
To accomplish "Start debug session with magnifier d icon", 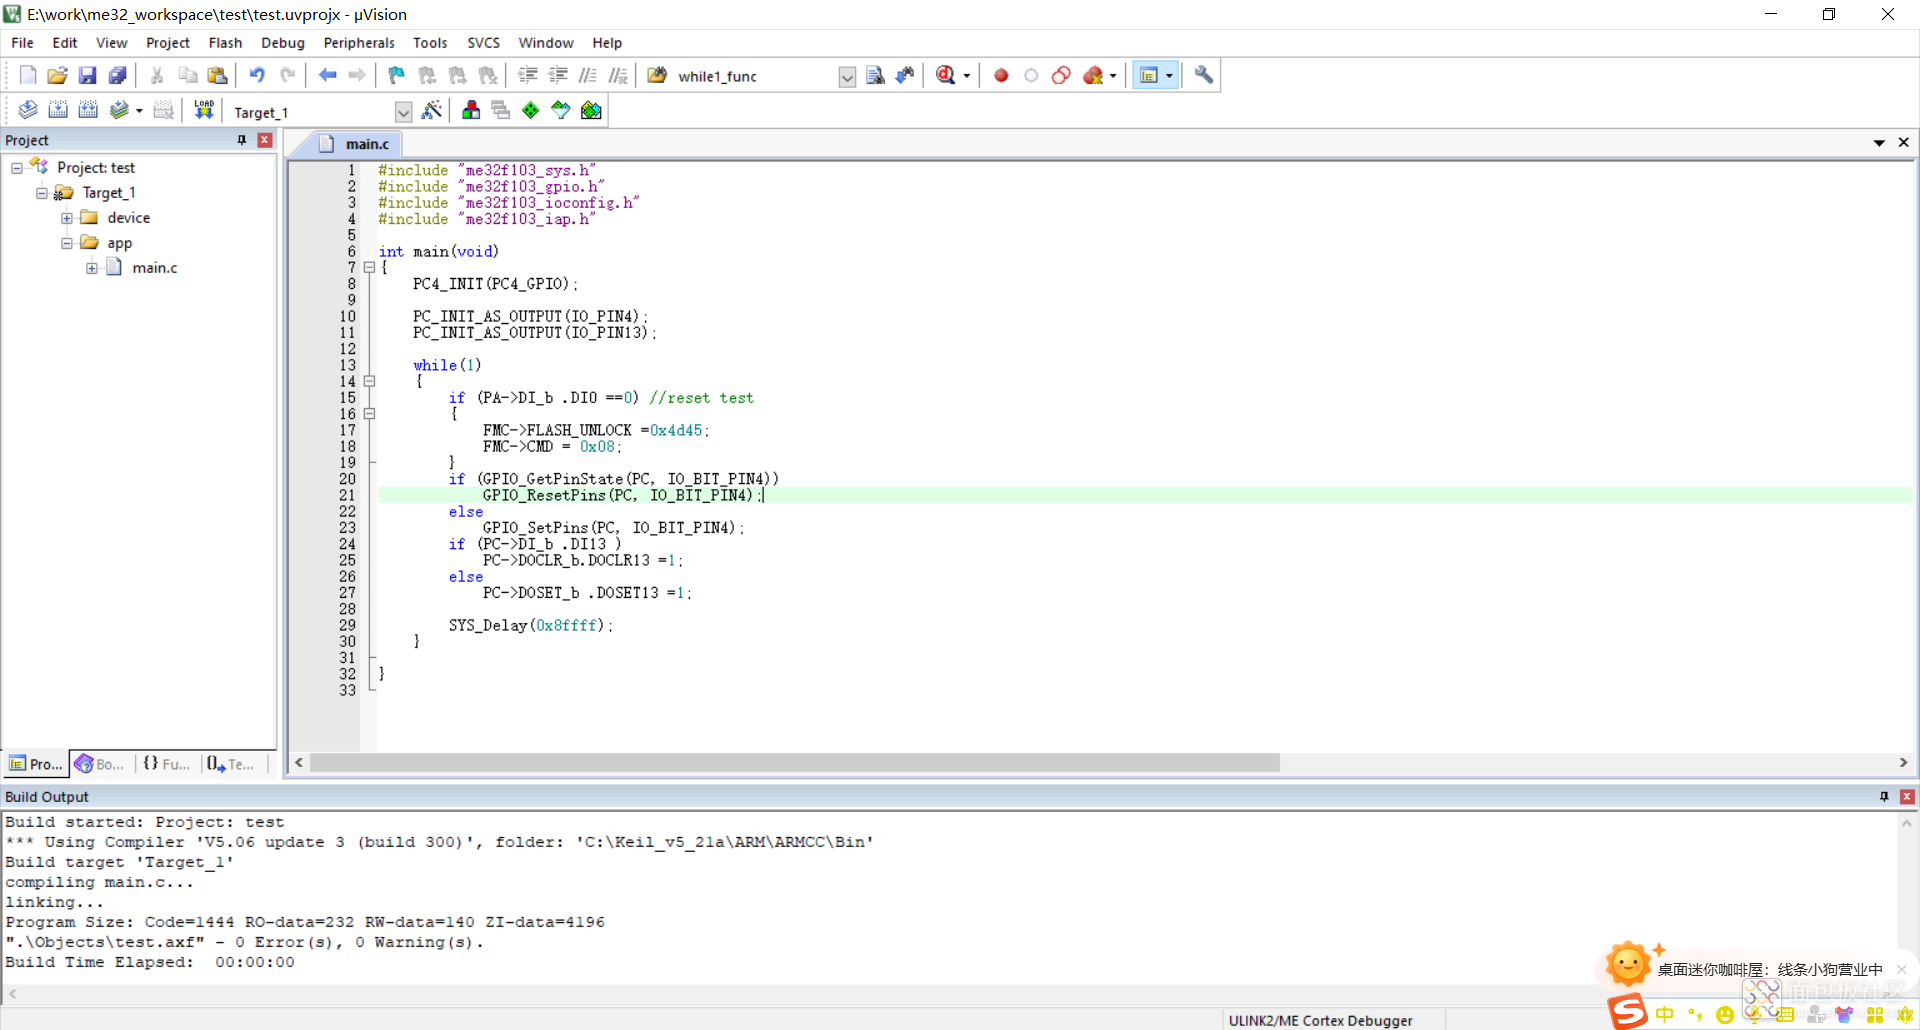I will pos(945,75).
